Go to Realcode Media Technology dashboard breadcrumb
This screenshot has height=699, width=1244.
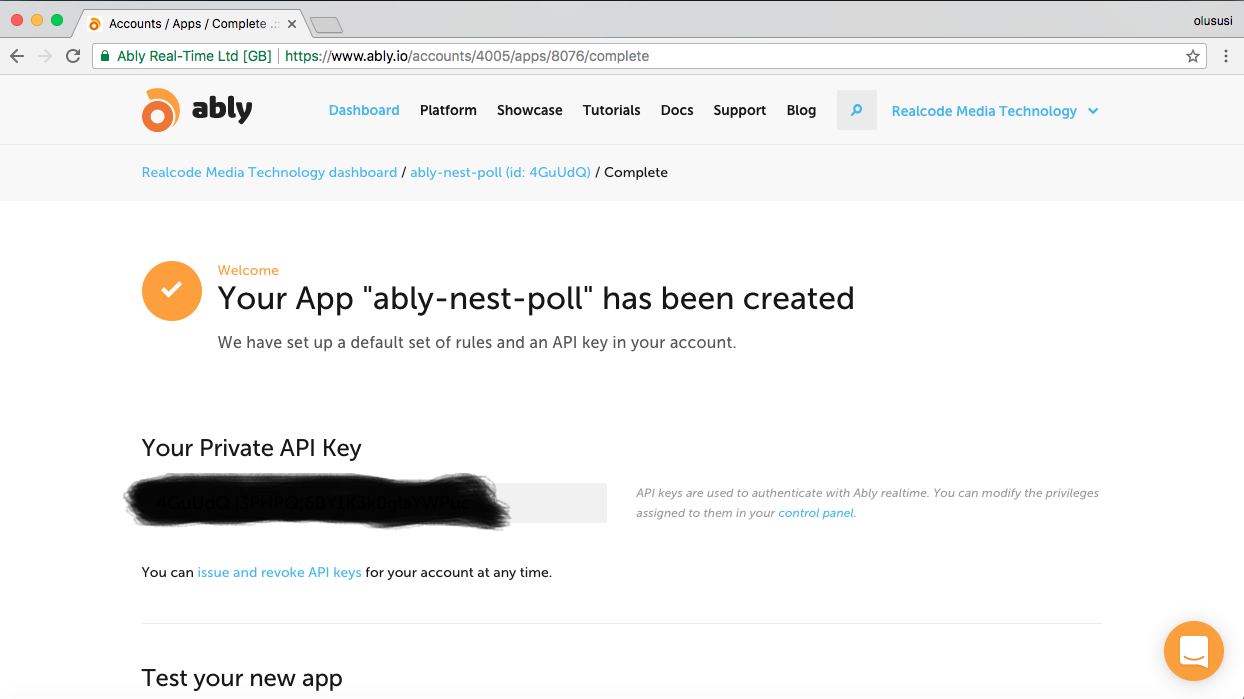(270, 172)
